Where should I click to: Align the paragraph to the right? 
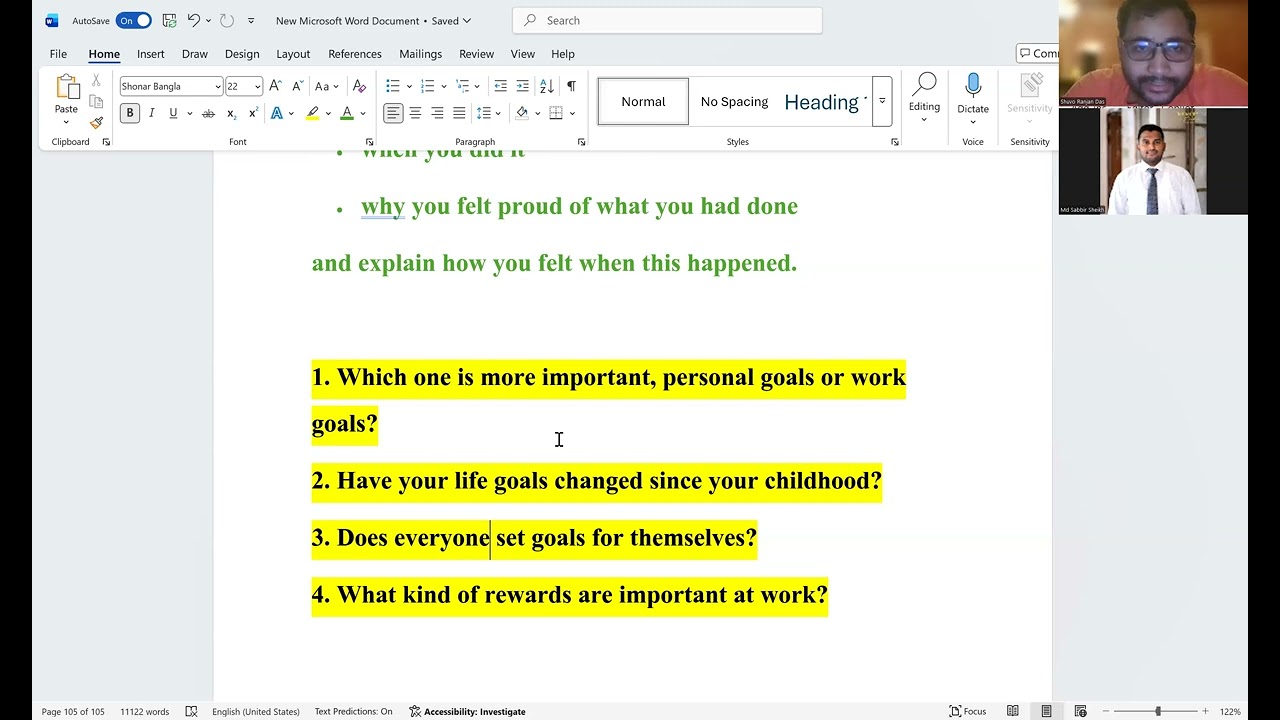(x=437, y=113)
